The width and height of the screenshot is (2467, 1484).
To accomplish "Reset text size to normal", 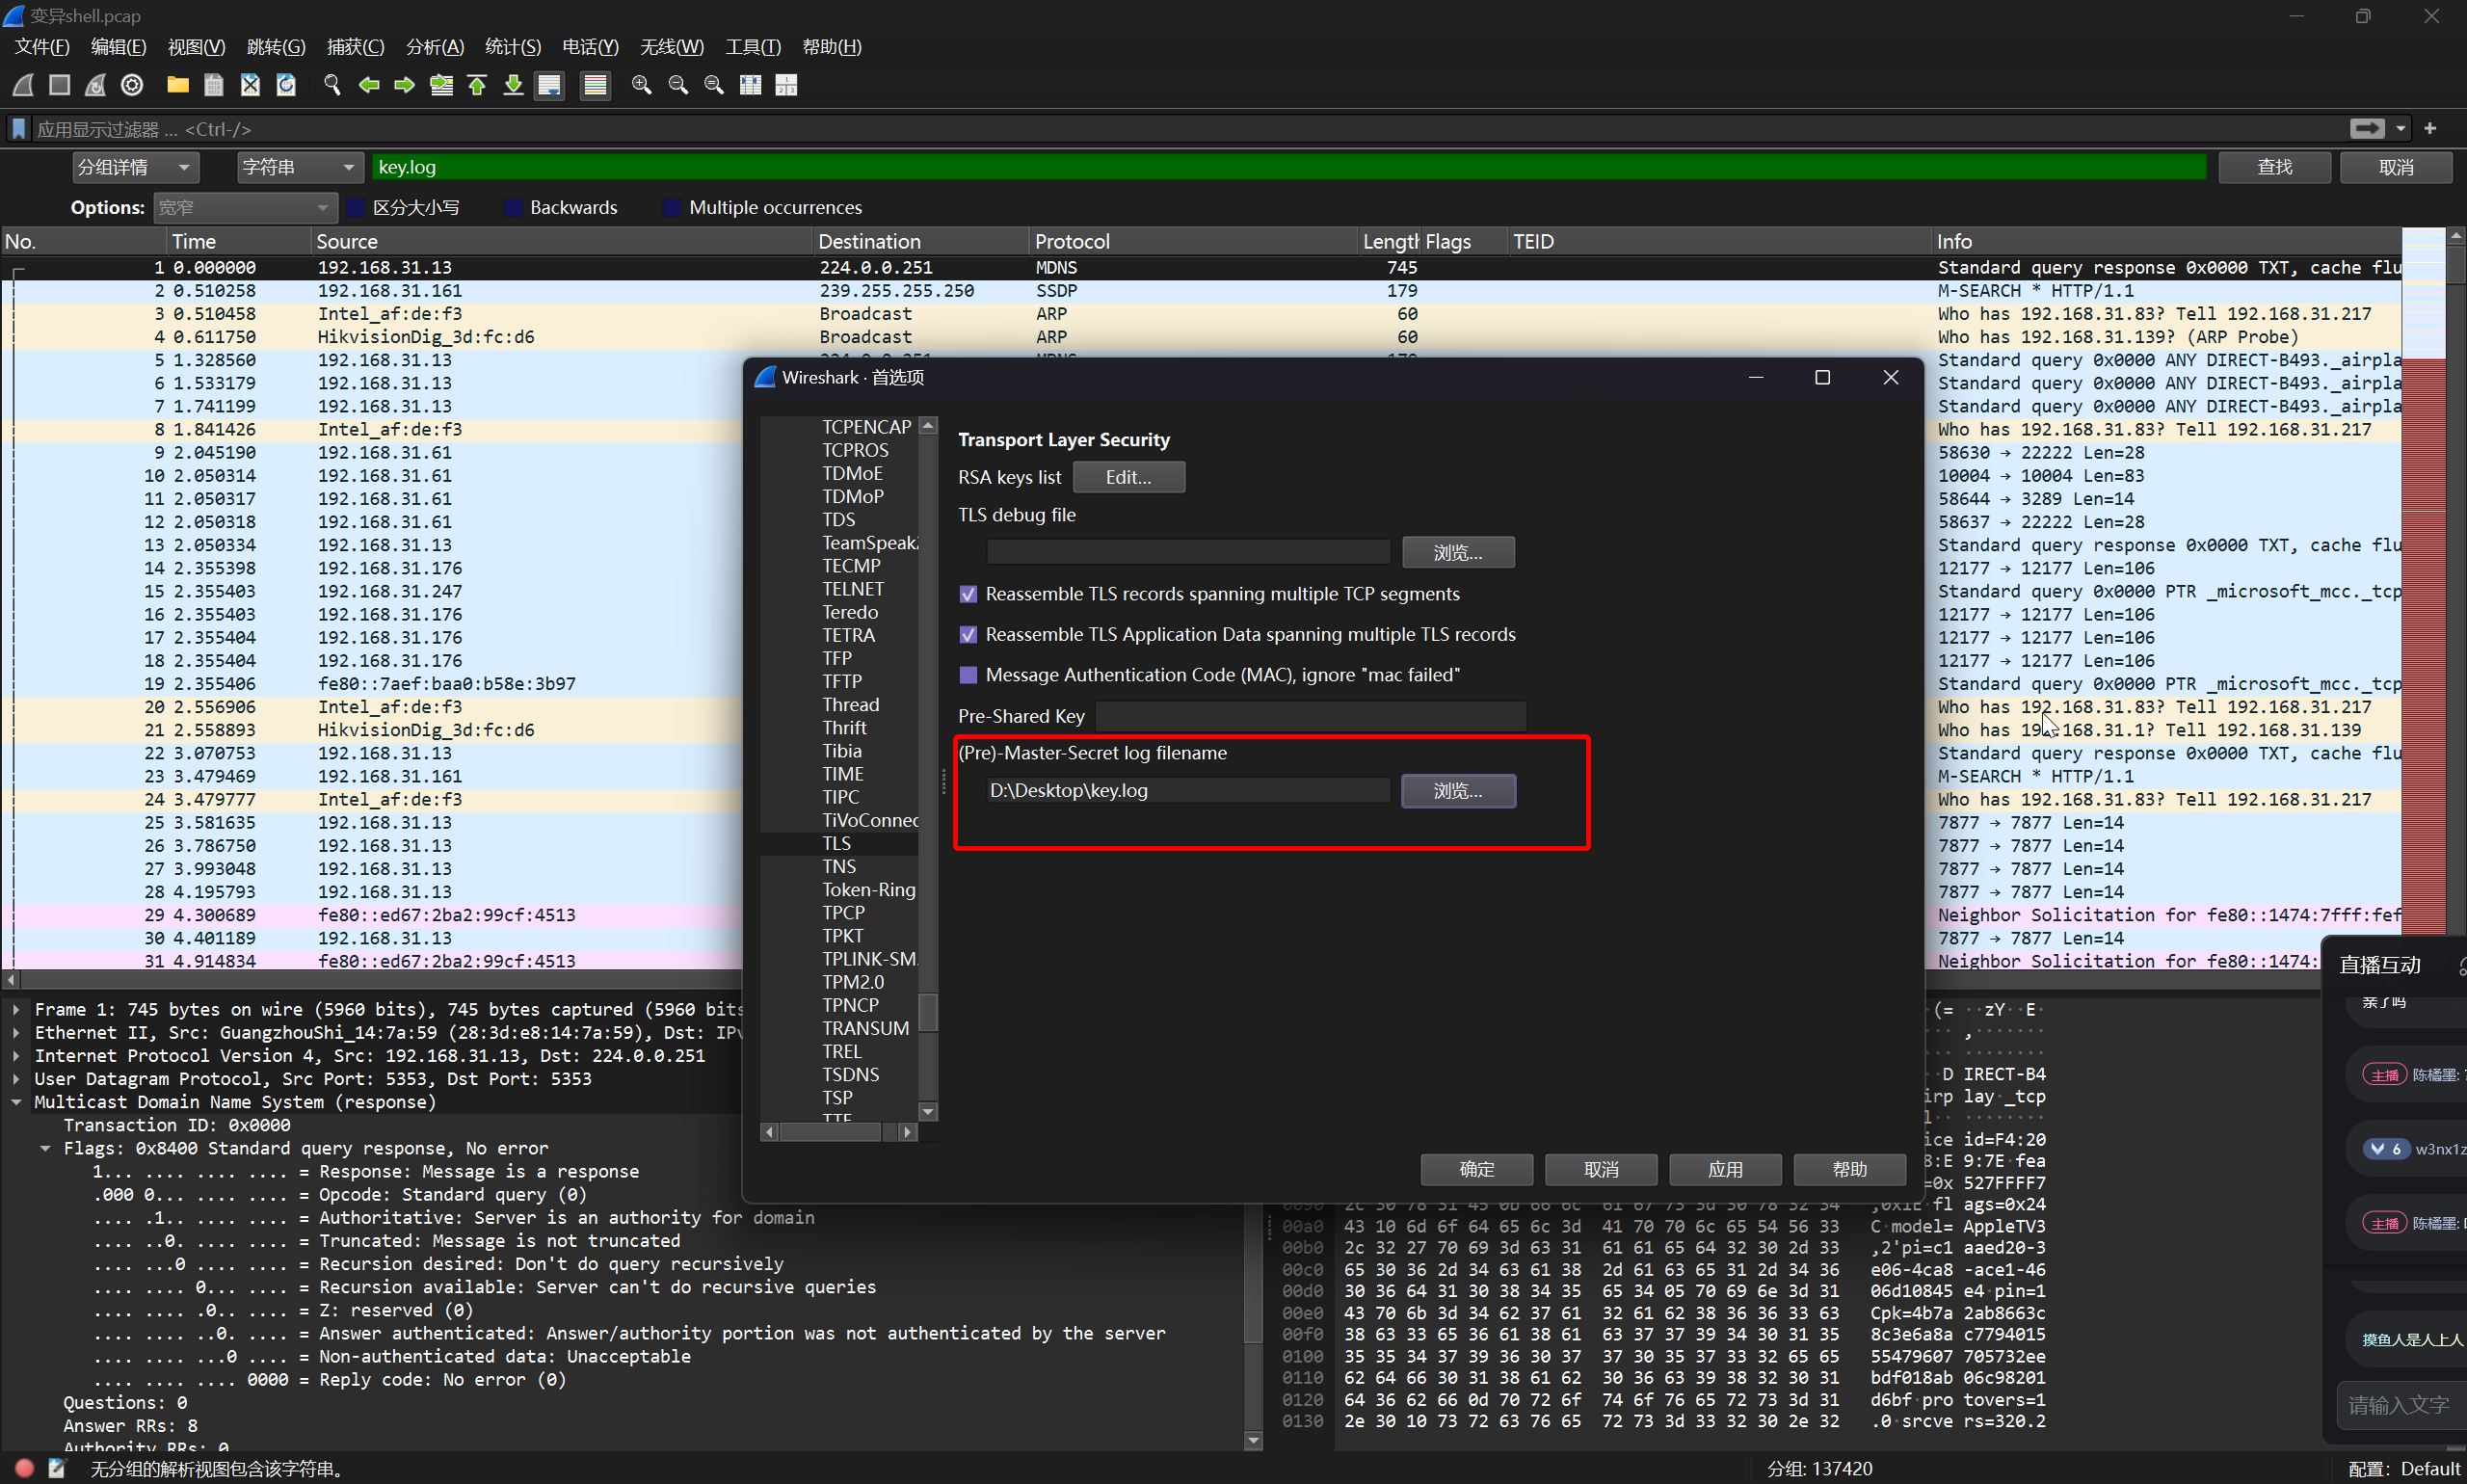I will pyautogui.click(x=714, y=85).
